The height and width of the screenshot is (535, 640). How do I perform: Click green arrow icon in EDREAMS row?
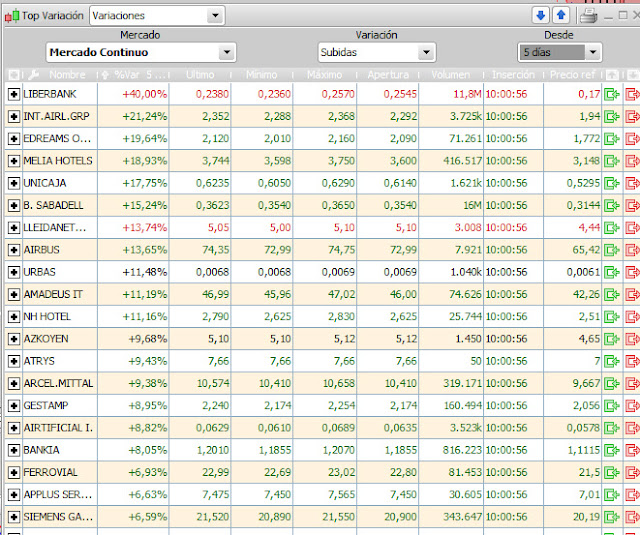(612, 139)
